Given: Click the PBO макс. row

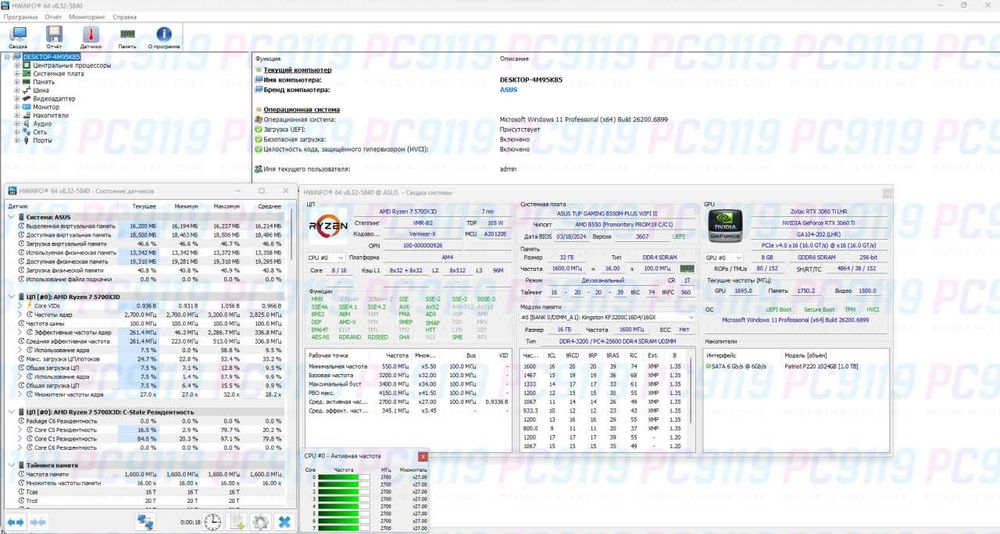Looking at the screenshot, I should pos(408,393).
